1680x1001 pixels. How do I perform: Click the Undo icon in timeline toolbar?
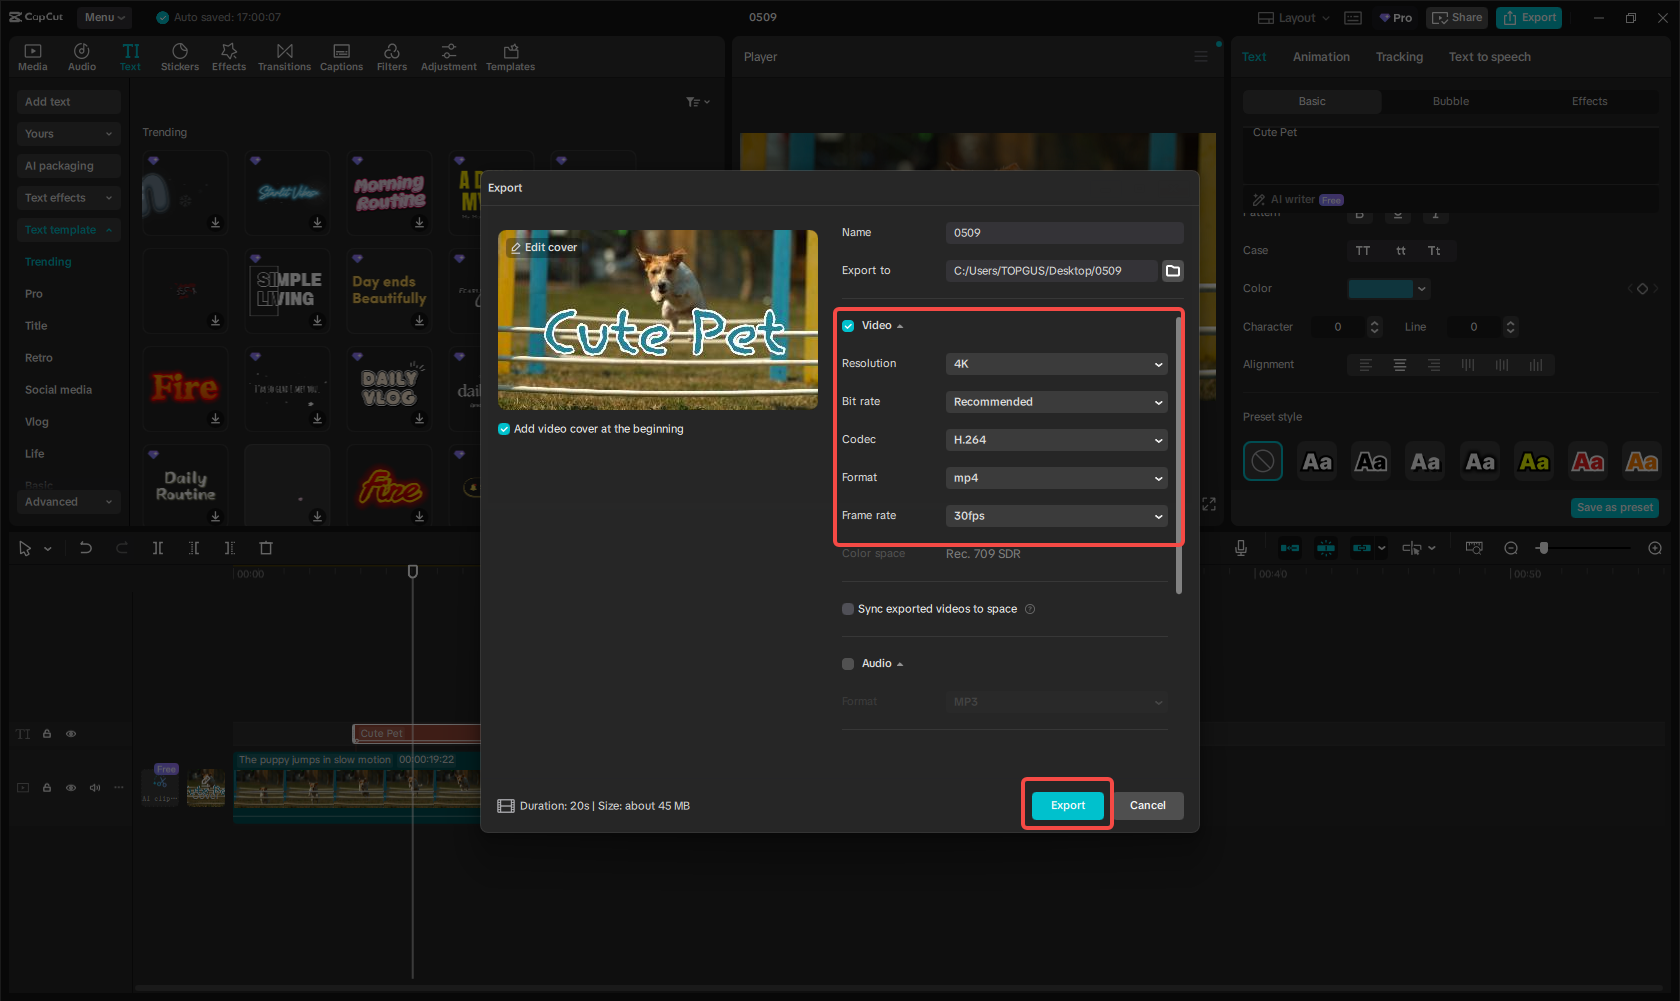coord(86,548)
